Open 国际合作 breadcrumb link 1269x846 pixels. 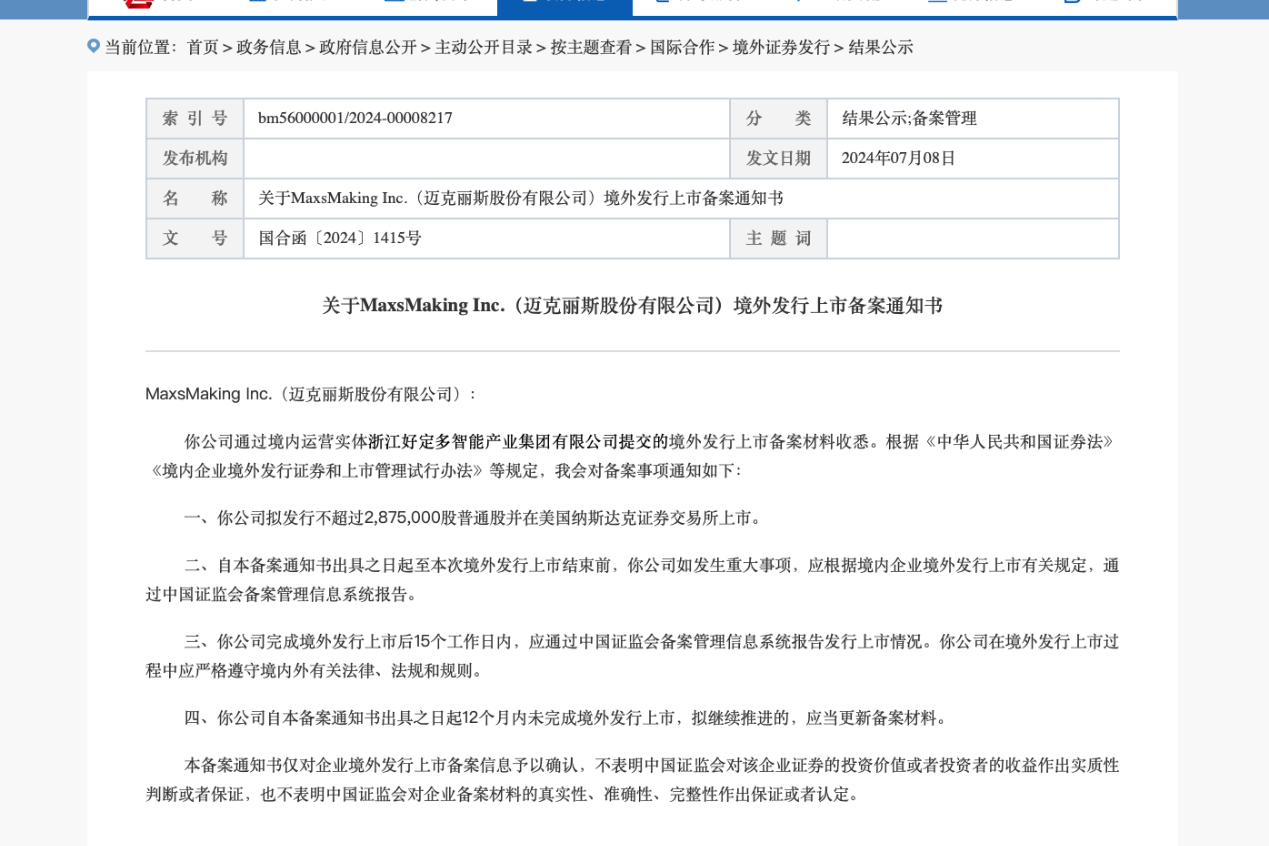click(x=682, y=47)
